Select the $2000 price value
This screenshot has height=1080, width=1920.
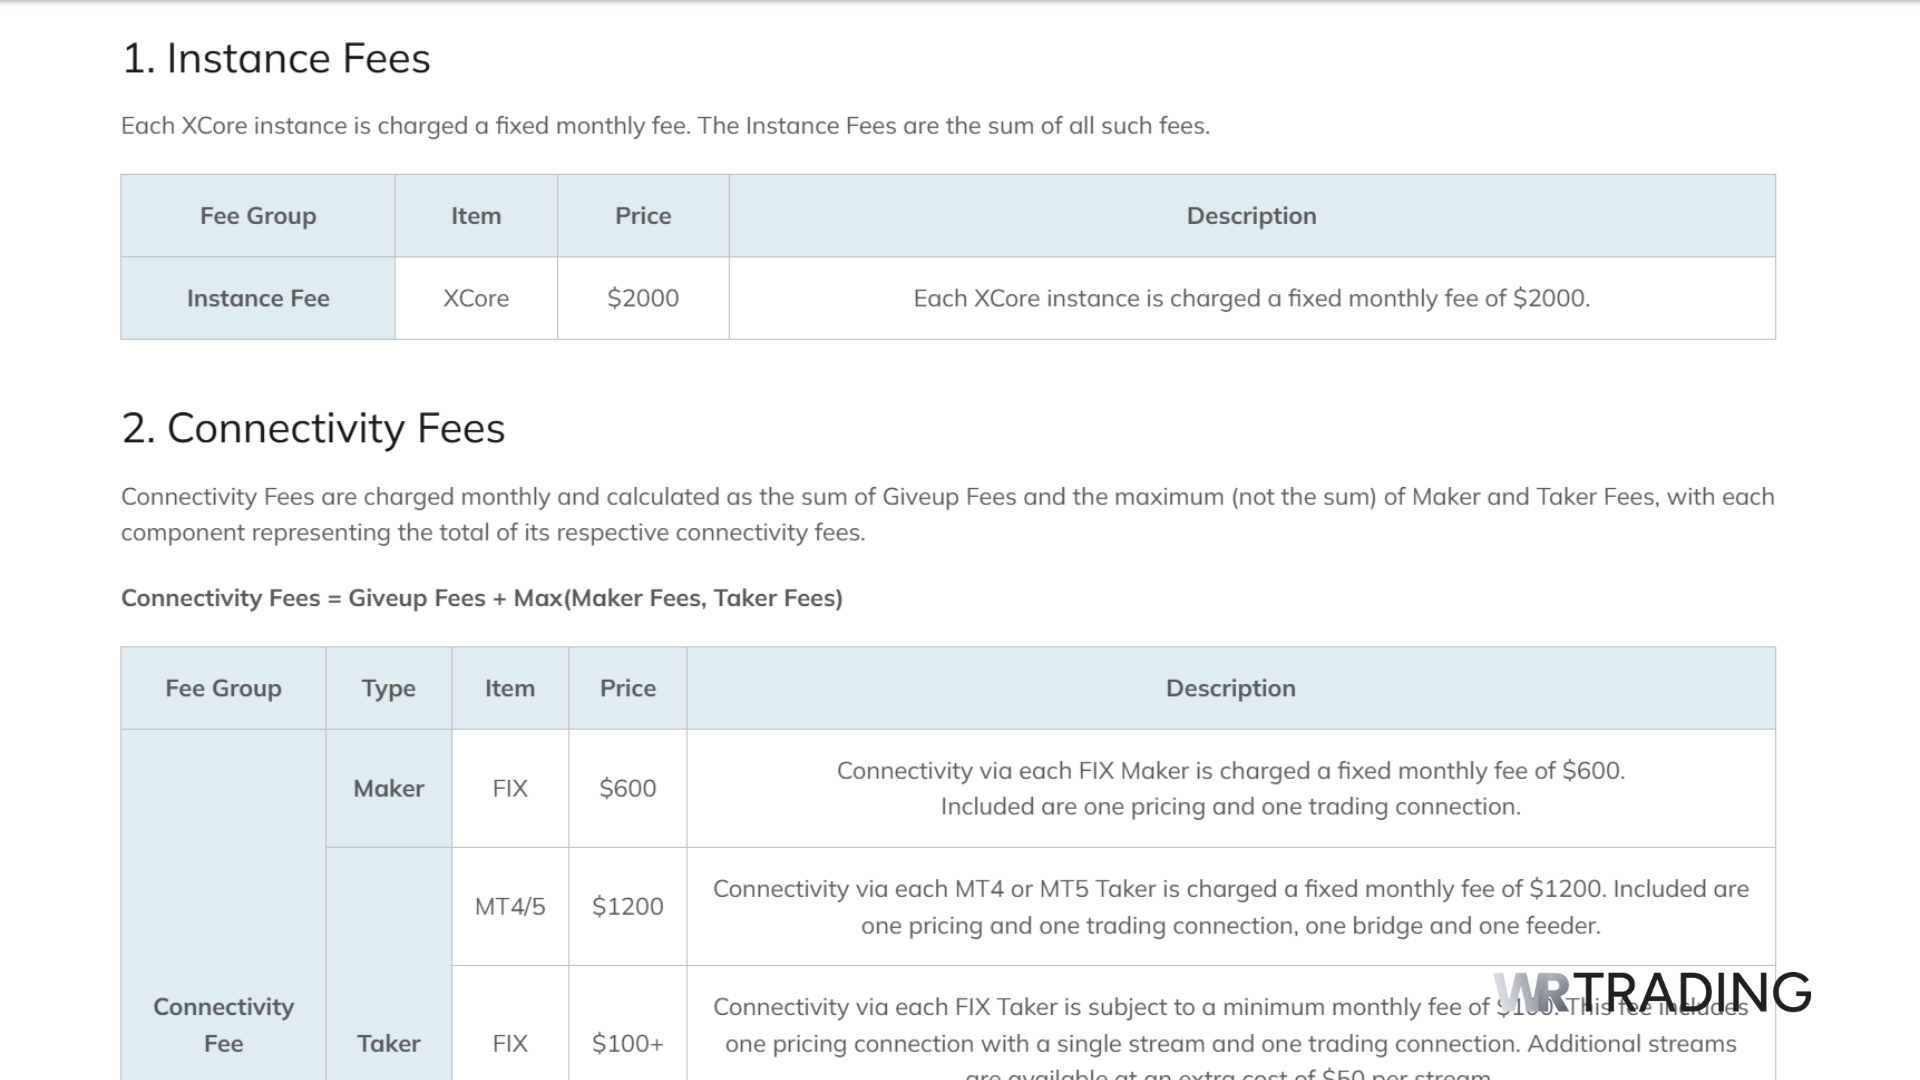642,297
